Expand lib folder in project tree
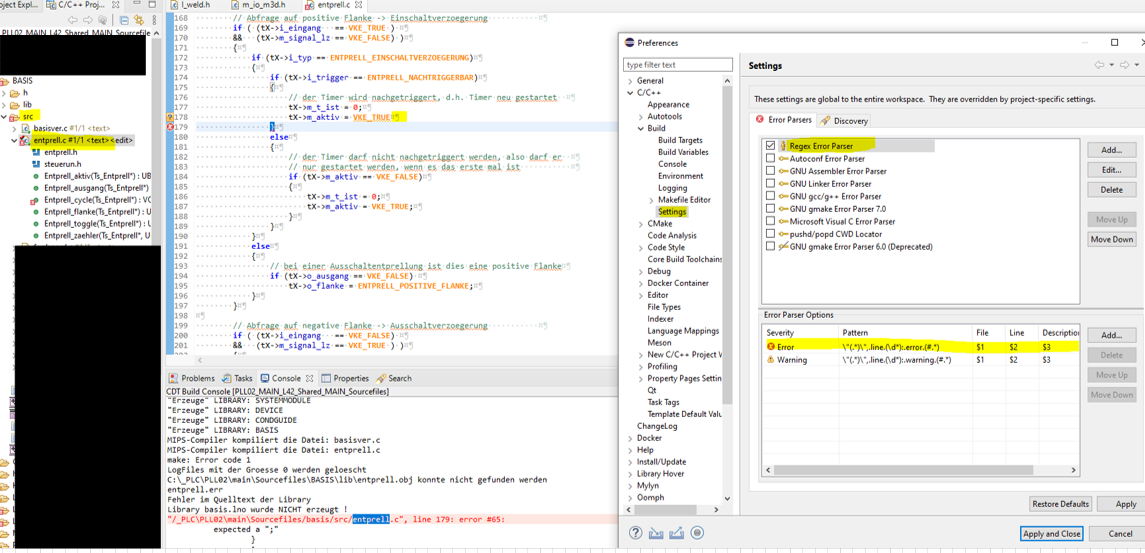The image size is (1145, 553). click(5, 105)
